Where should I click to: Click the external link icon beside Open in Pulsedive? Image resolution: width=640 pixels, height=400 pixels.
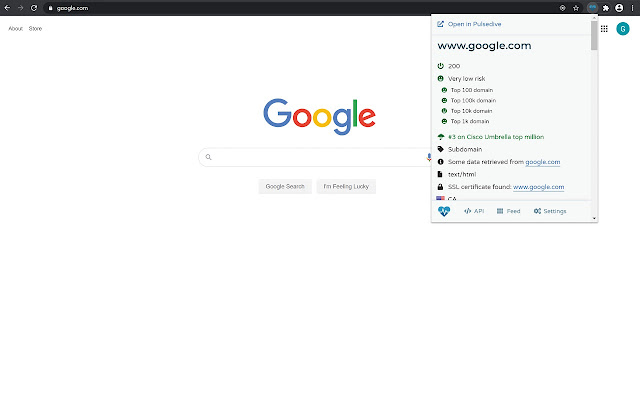point(440,24)
